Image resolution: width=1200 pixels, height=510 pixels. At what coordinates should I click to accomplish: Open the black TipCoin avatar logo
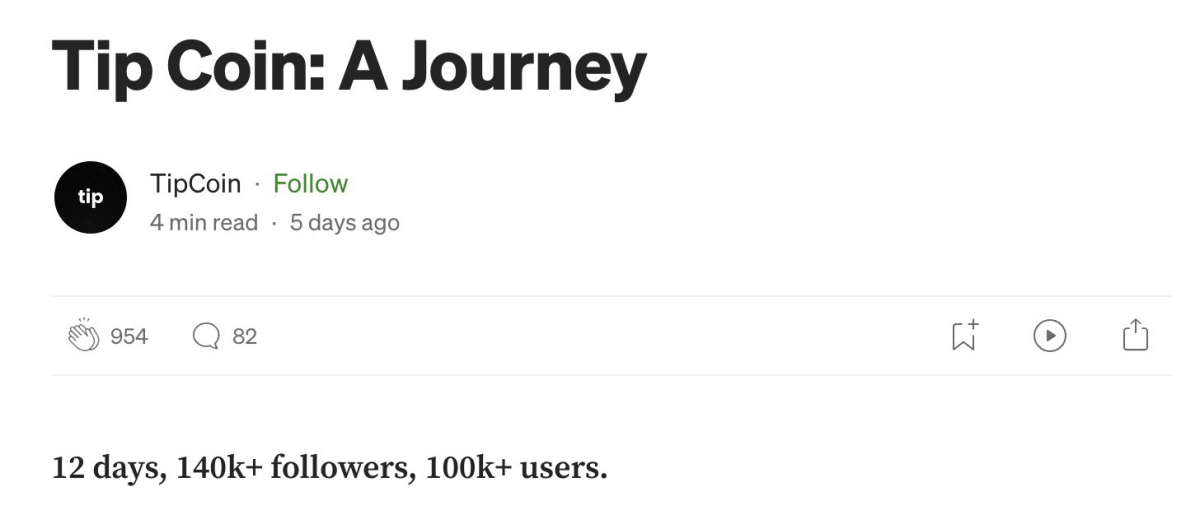point(90,198)
